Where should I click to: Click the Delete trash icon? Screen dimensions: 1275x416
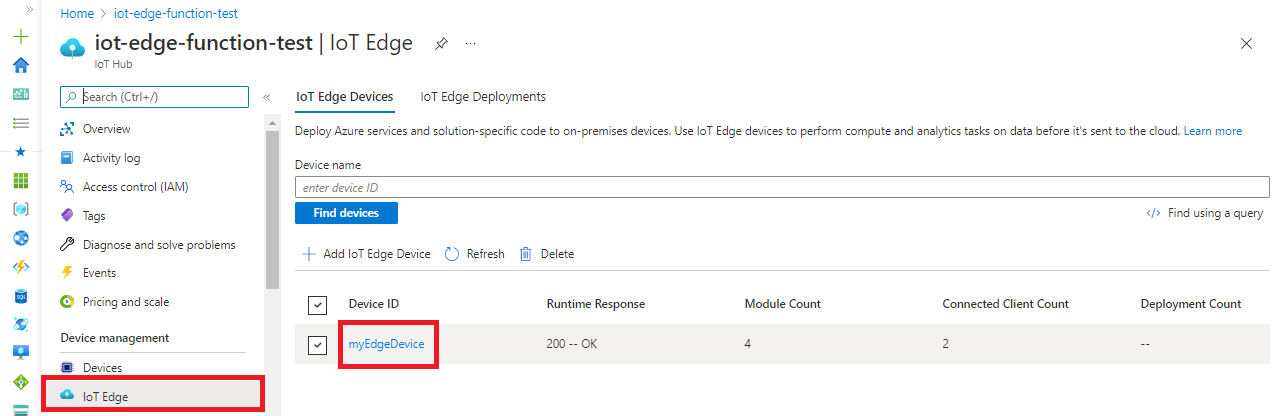pos(526,254)
